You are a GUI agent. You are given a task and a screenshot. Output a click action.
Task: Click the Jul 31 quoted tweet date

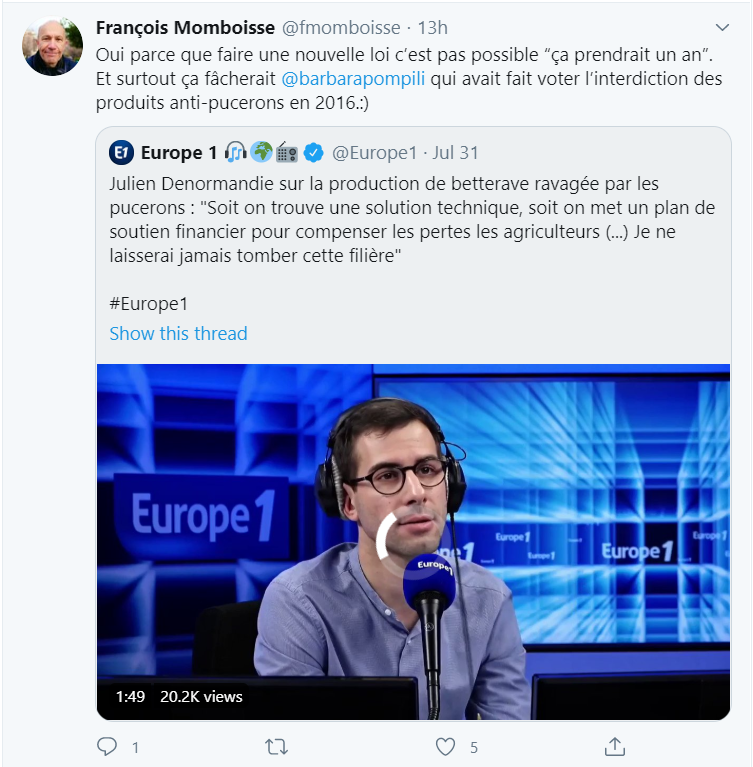pyautogui.click(x=455, y=153)
